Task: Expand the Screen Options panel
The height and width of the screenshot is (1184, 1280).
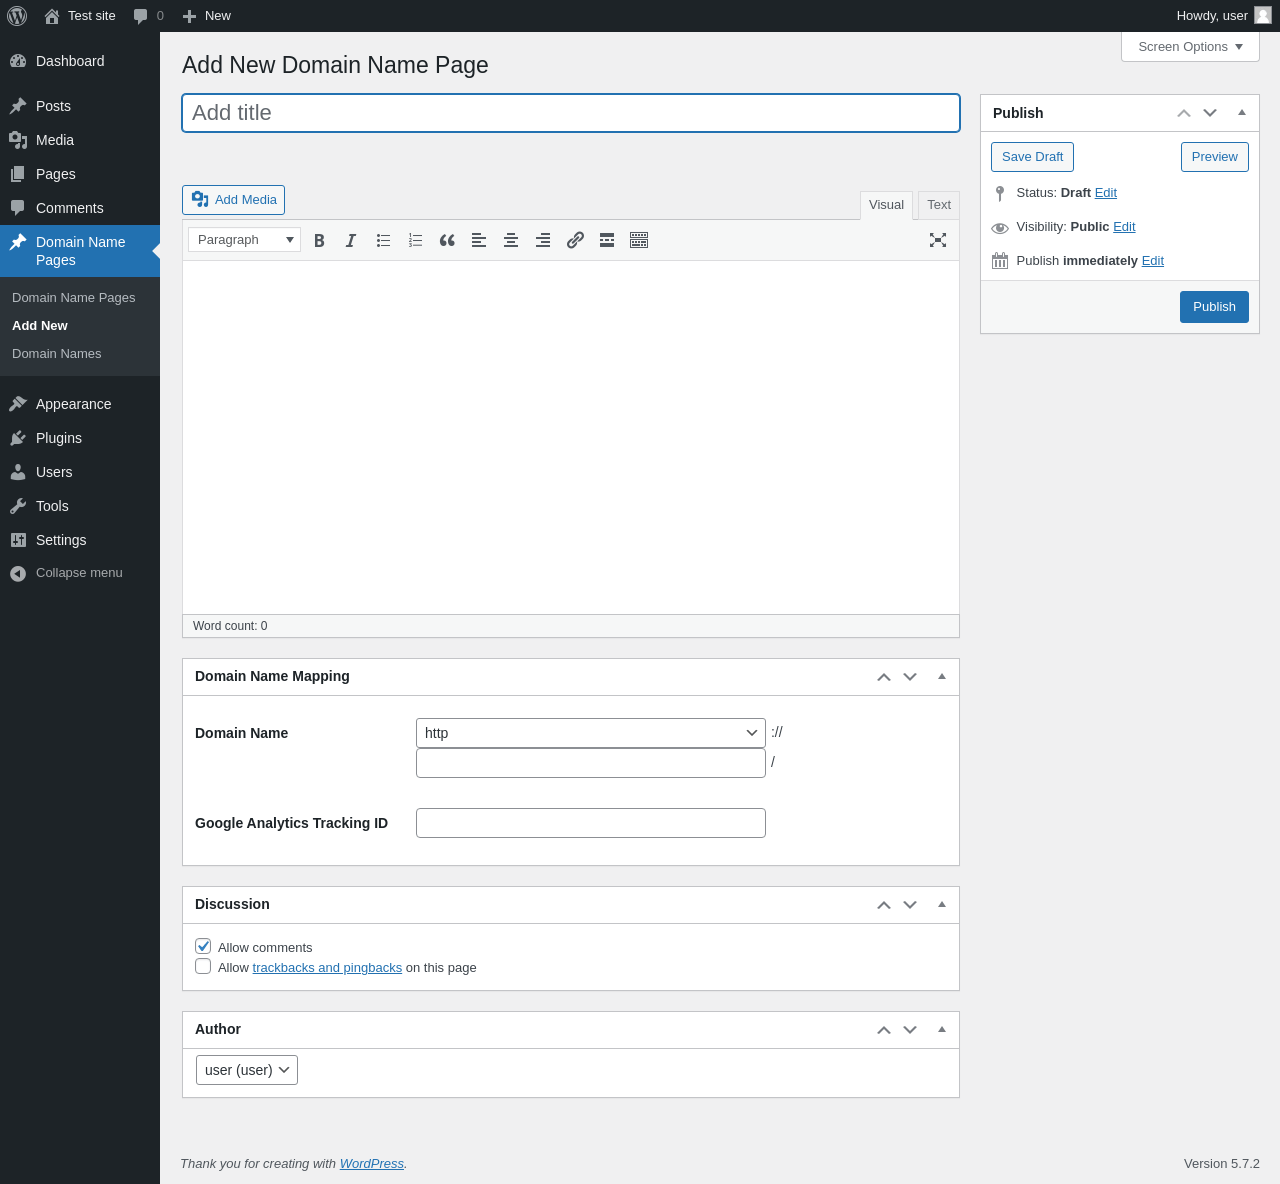Action: [x=1189, y=47]
